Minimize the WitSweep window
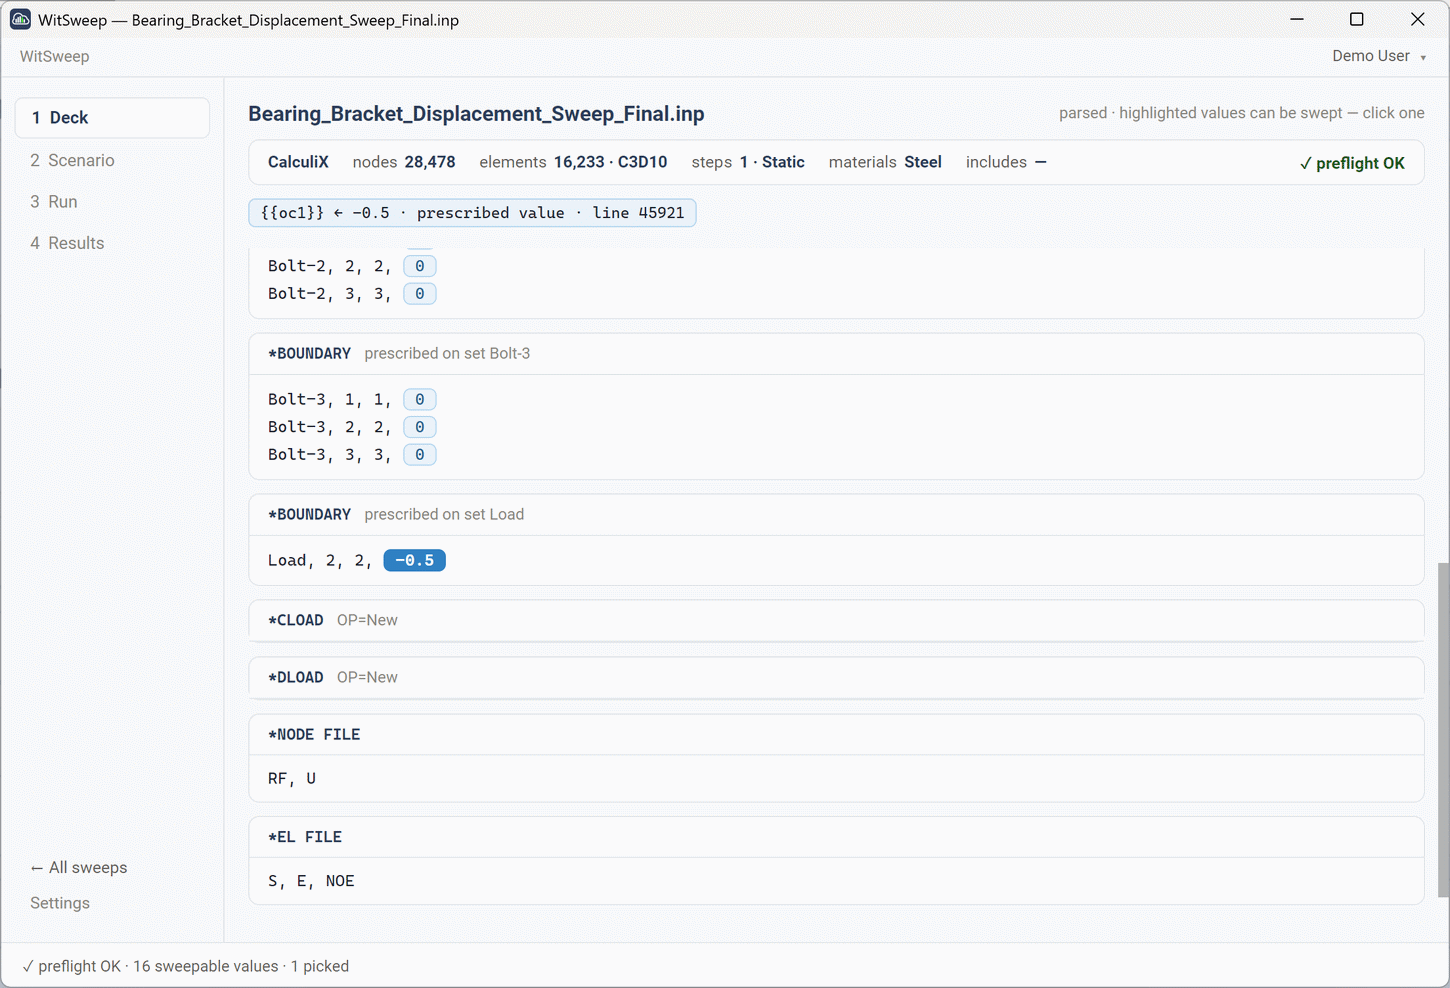This screenshot has width=1450, height=988. click(1297, 19)
